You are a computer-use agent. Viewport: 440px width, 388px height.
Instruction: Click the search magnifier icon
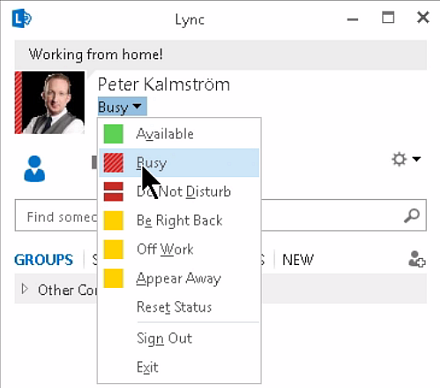tap(412, 215)
